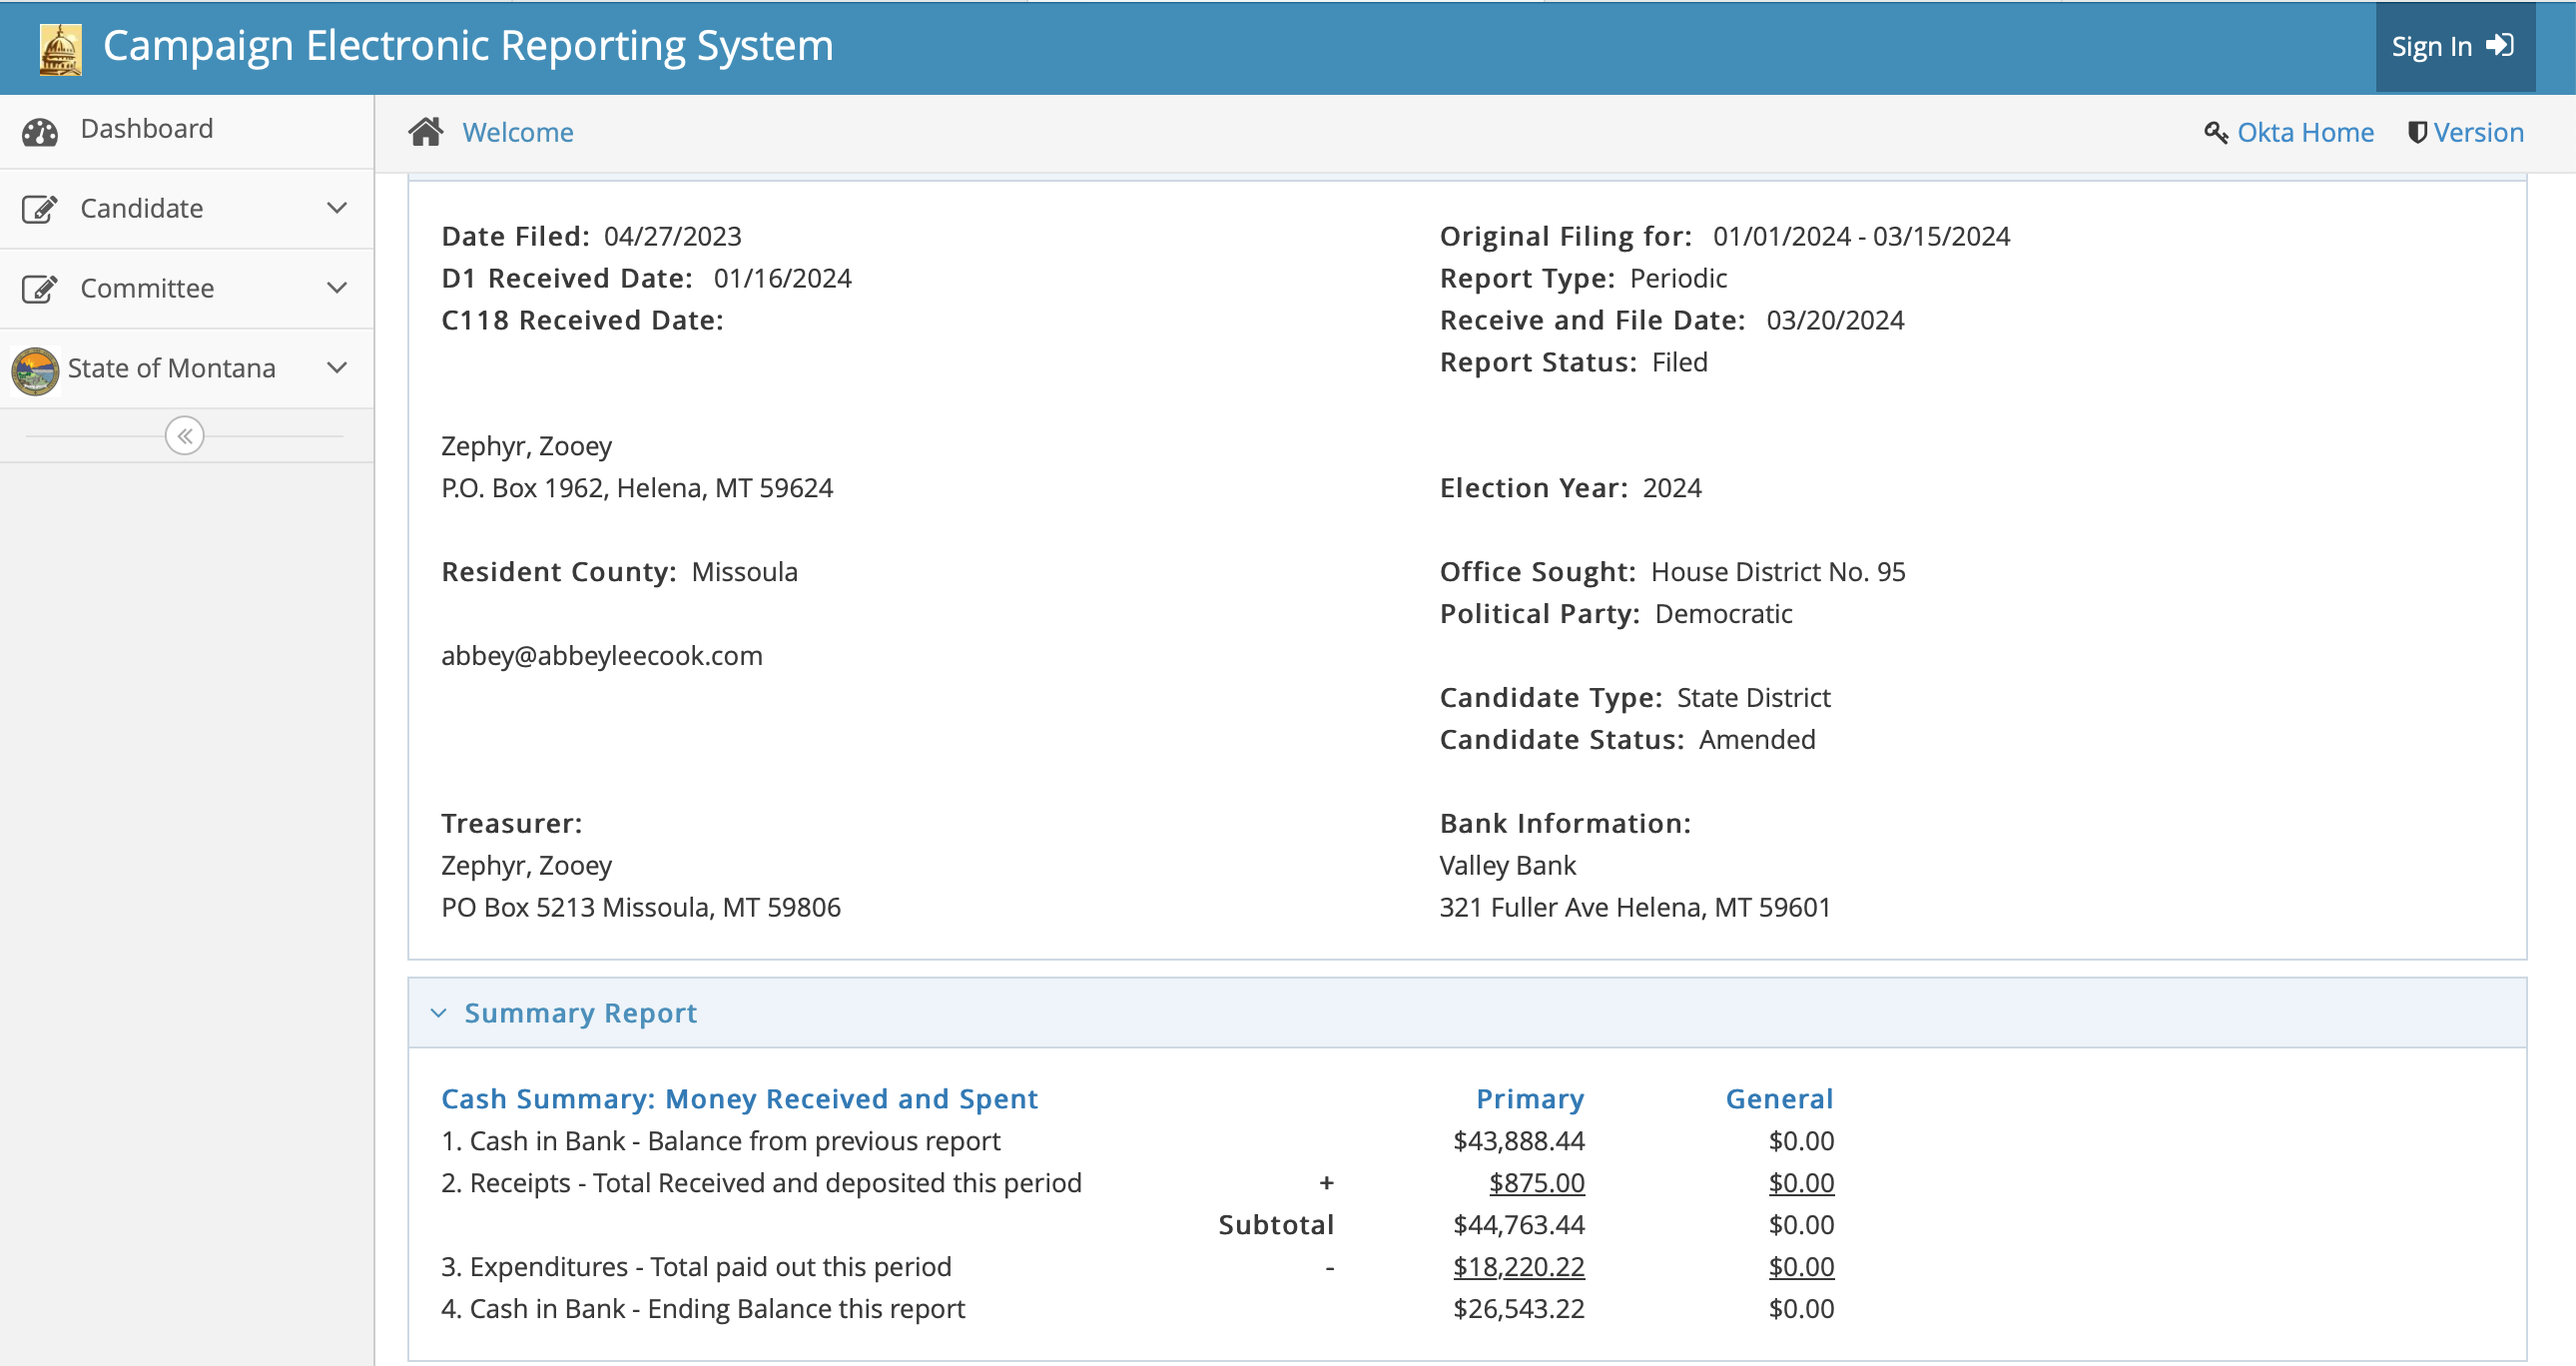Expand the State of Montana chevron

[x=337, y=368]
